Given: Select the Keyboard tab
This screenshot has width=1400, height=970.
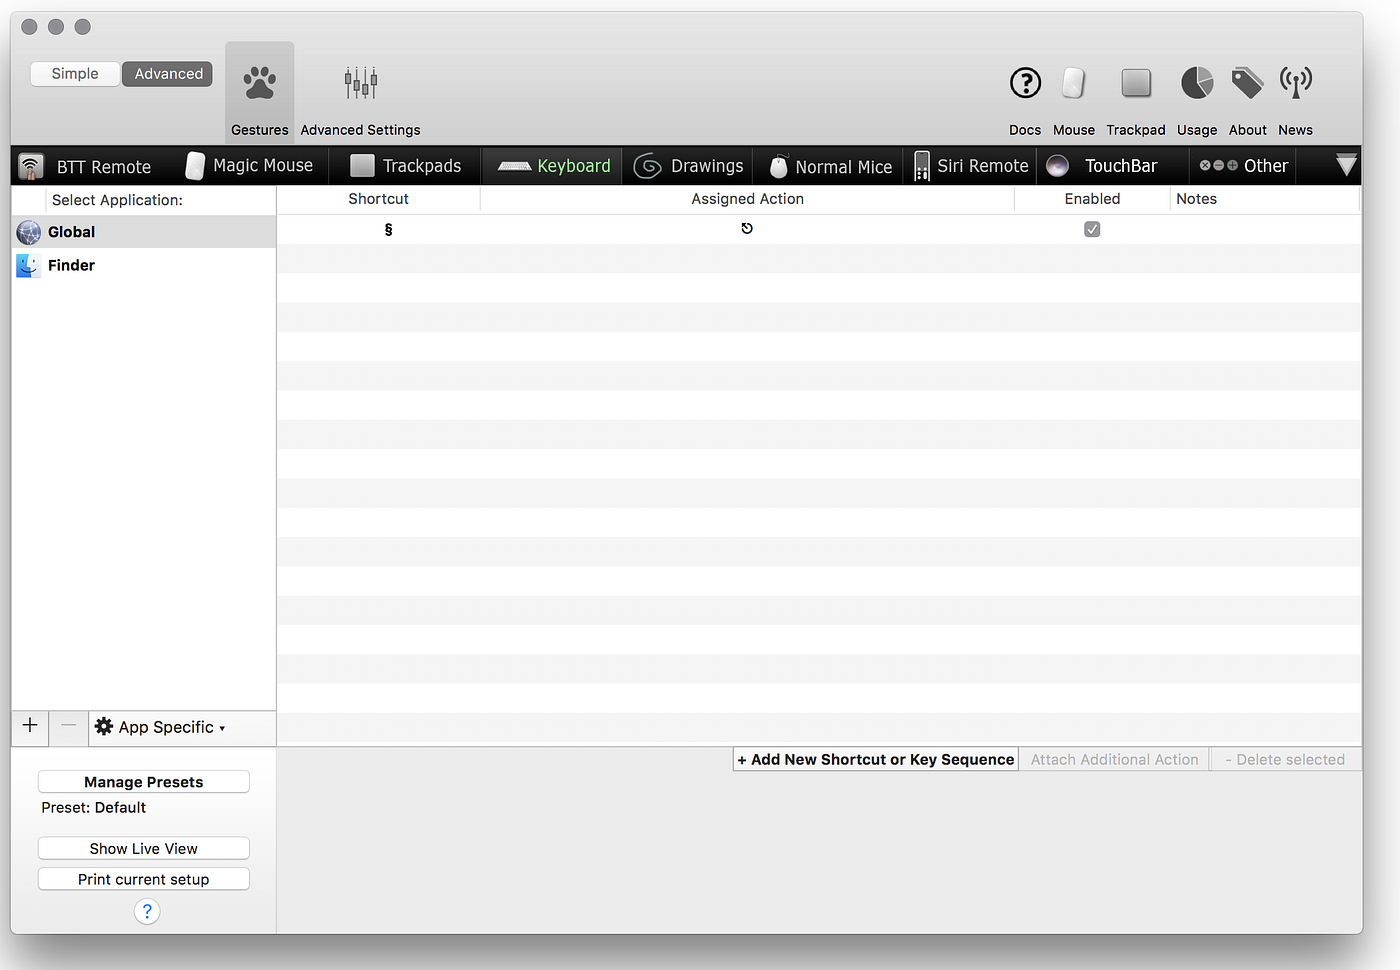Looking at the screenshot, I should 553,166.
